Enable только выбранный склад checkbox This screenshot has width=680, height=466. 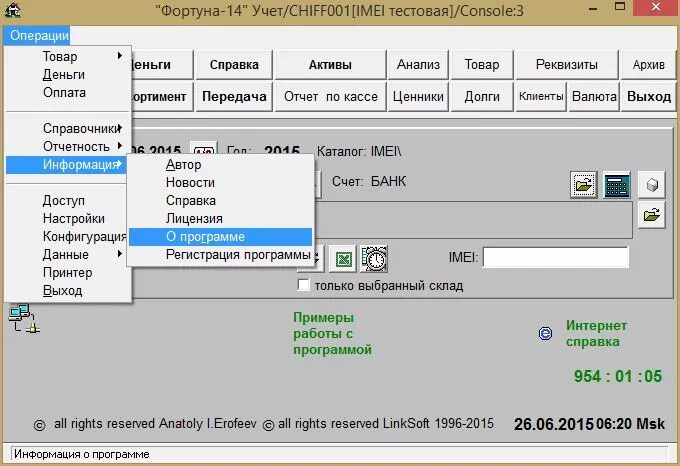tap(303, 285)
